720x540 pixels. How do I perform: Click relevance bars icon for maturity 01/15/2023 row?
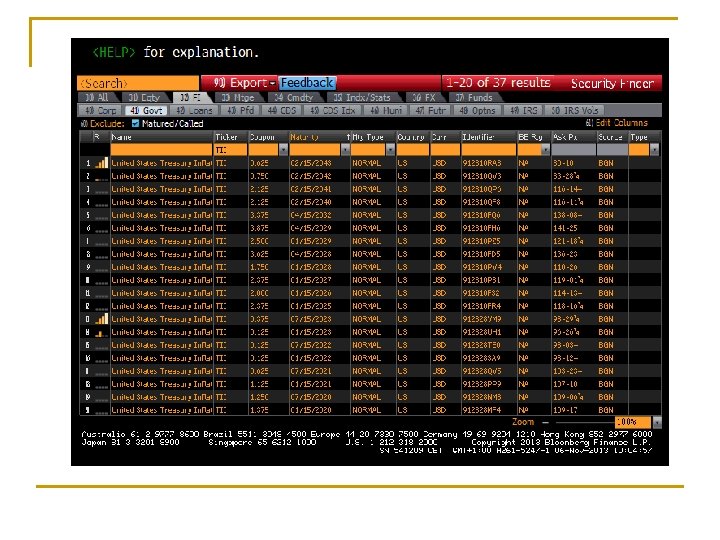101,332
